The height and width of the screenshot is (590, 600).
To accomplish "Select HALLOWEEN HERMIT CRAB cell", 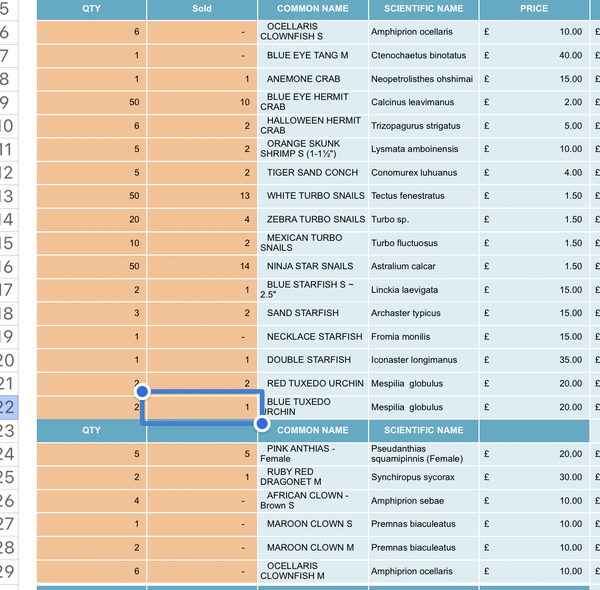I will coord(313,126).
